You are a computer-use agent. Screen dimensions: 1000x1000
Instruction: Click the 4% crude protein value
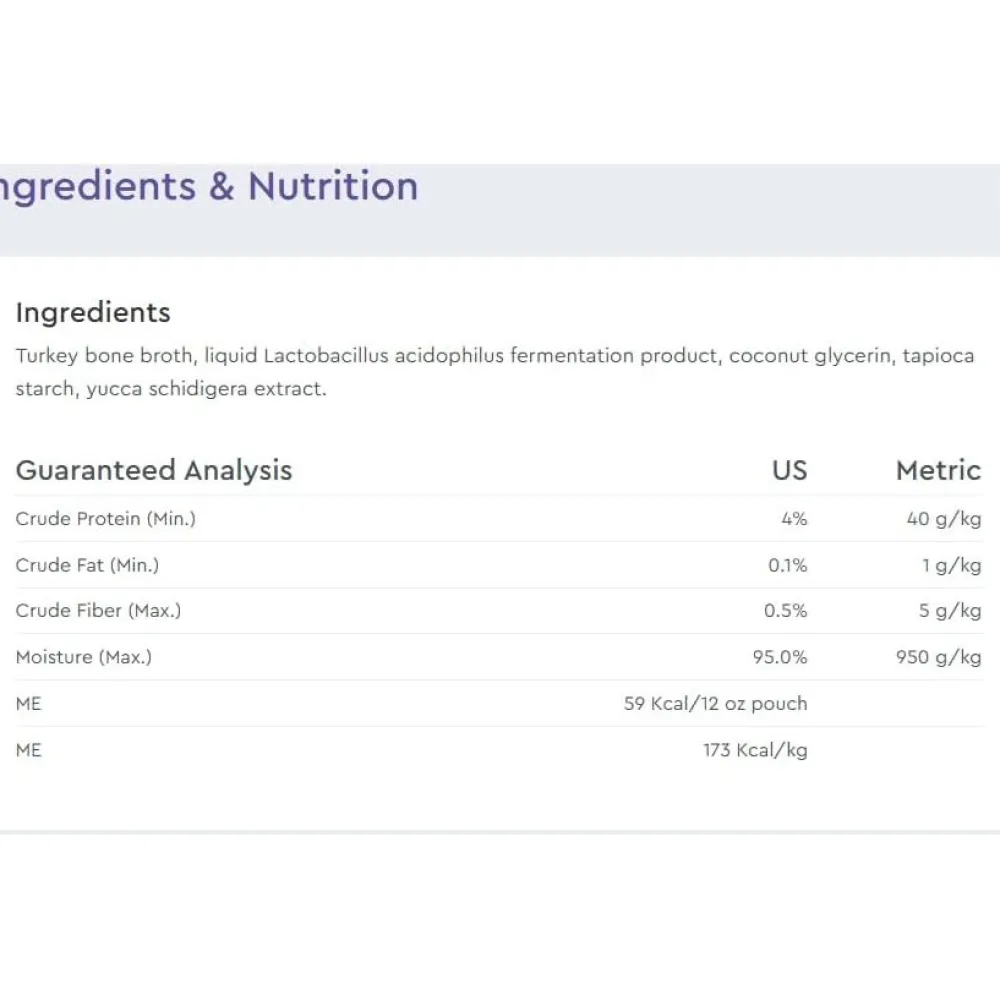(x=794, y=518)
